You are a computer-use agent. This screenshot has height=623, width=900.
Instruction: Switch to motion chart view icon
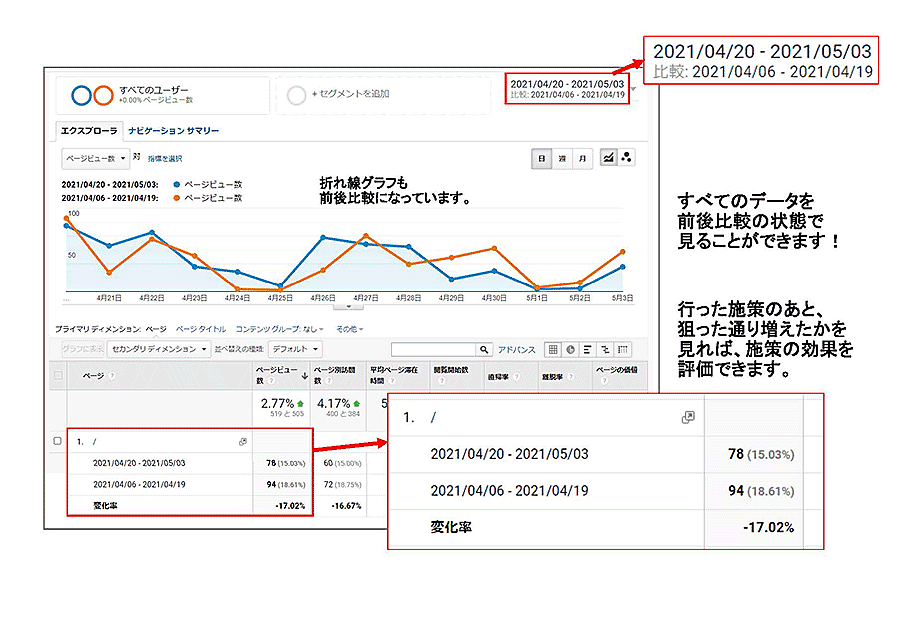coord(627,158)
